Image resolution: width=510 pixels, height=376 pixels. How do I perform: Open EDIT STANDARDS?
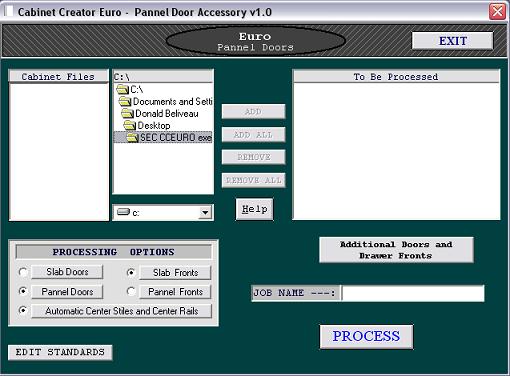point(60,352)
